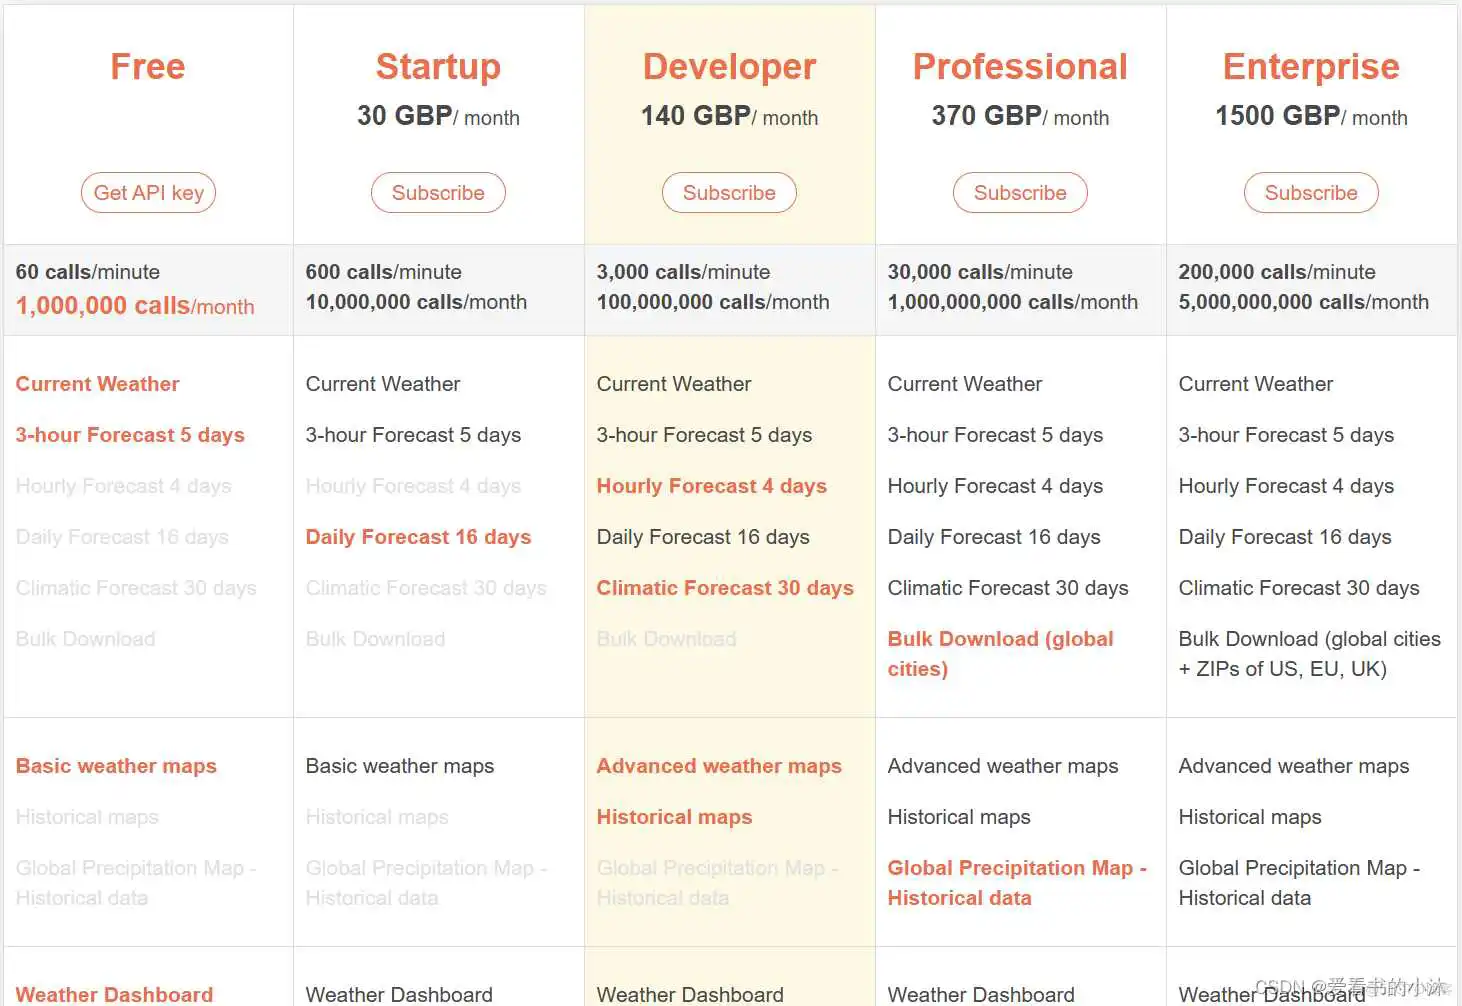Click Global Precipitation Map link in Professional column
This screenshot has height=1006, width=1462.
point(1016,869)
